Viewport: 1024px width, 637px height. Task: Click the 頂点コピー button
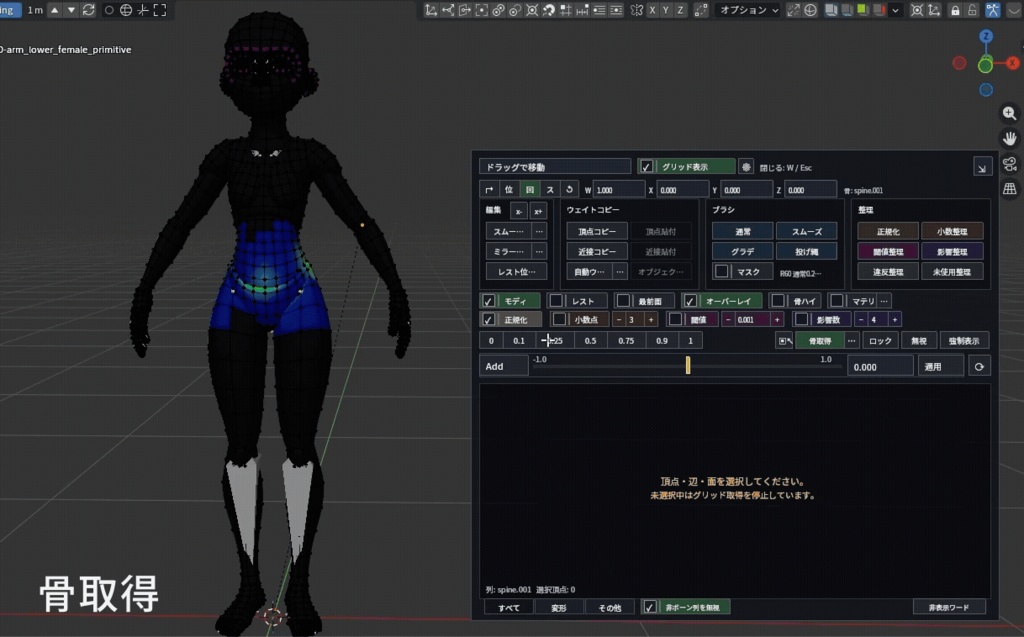pyautogui.click(x=597, y=231)
